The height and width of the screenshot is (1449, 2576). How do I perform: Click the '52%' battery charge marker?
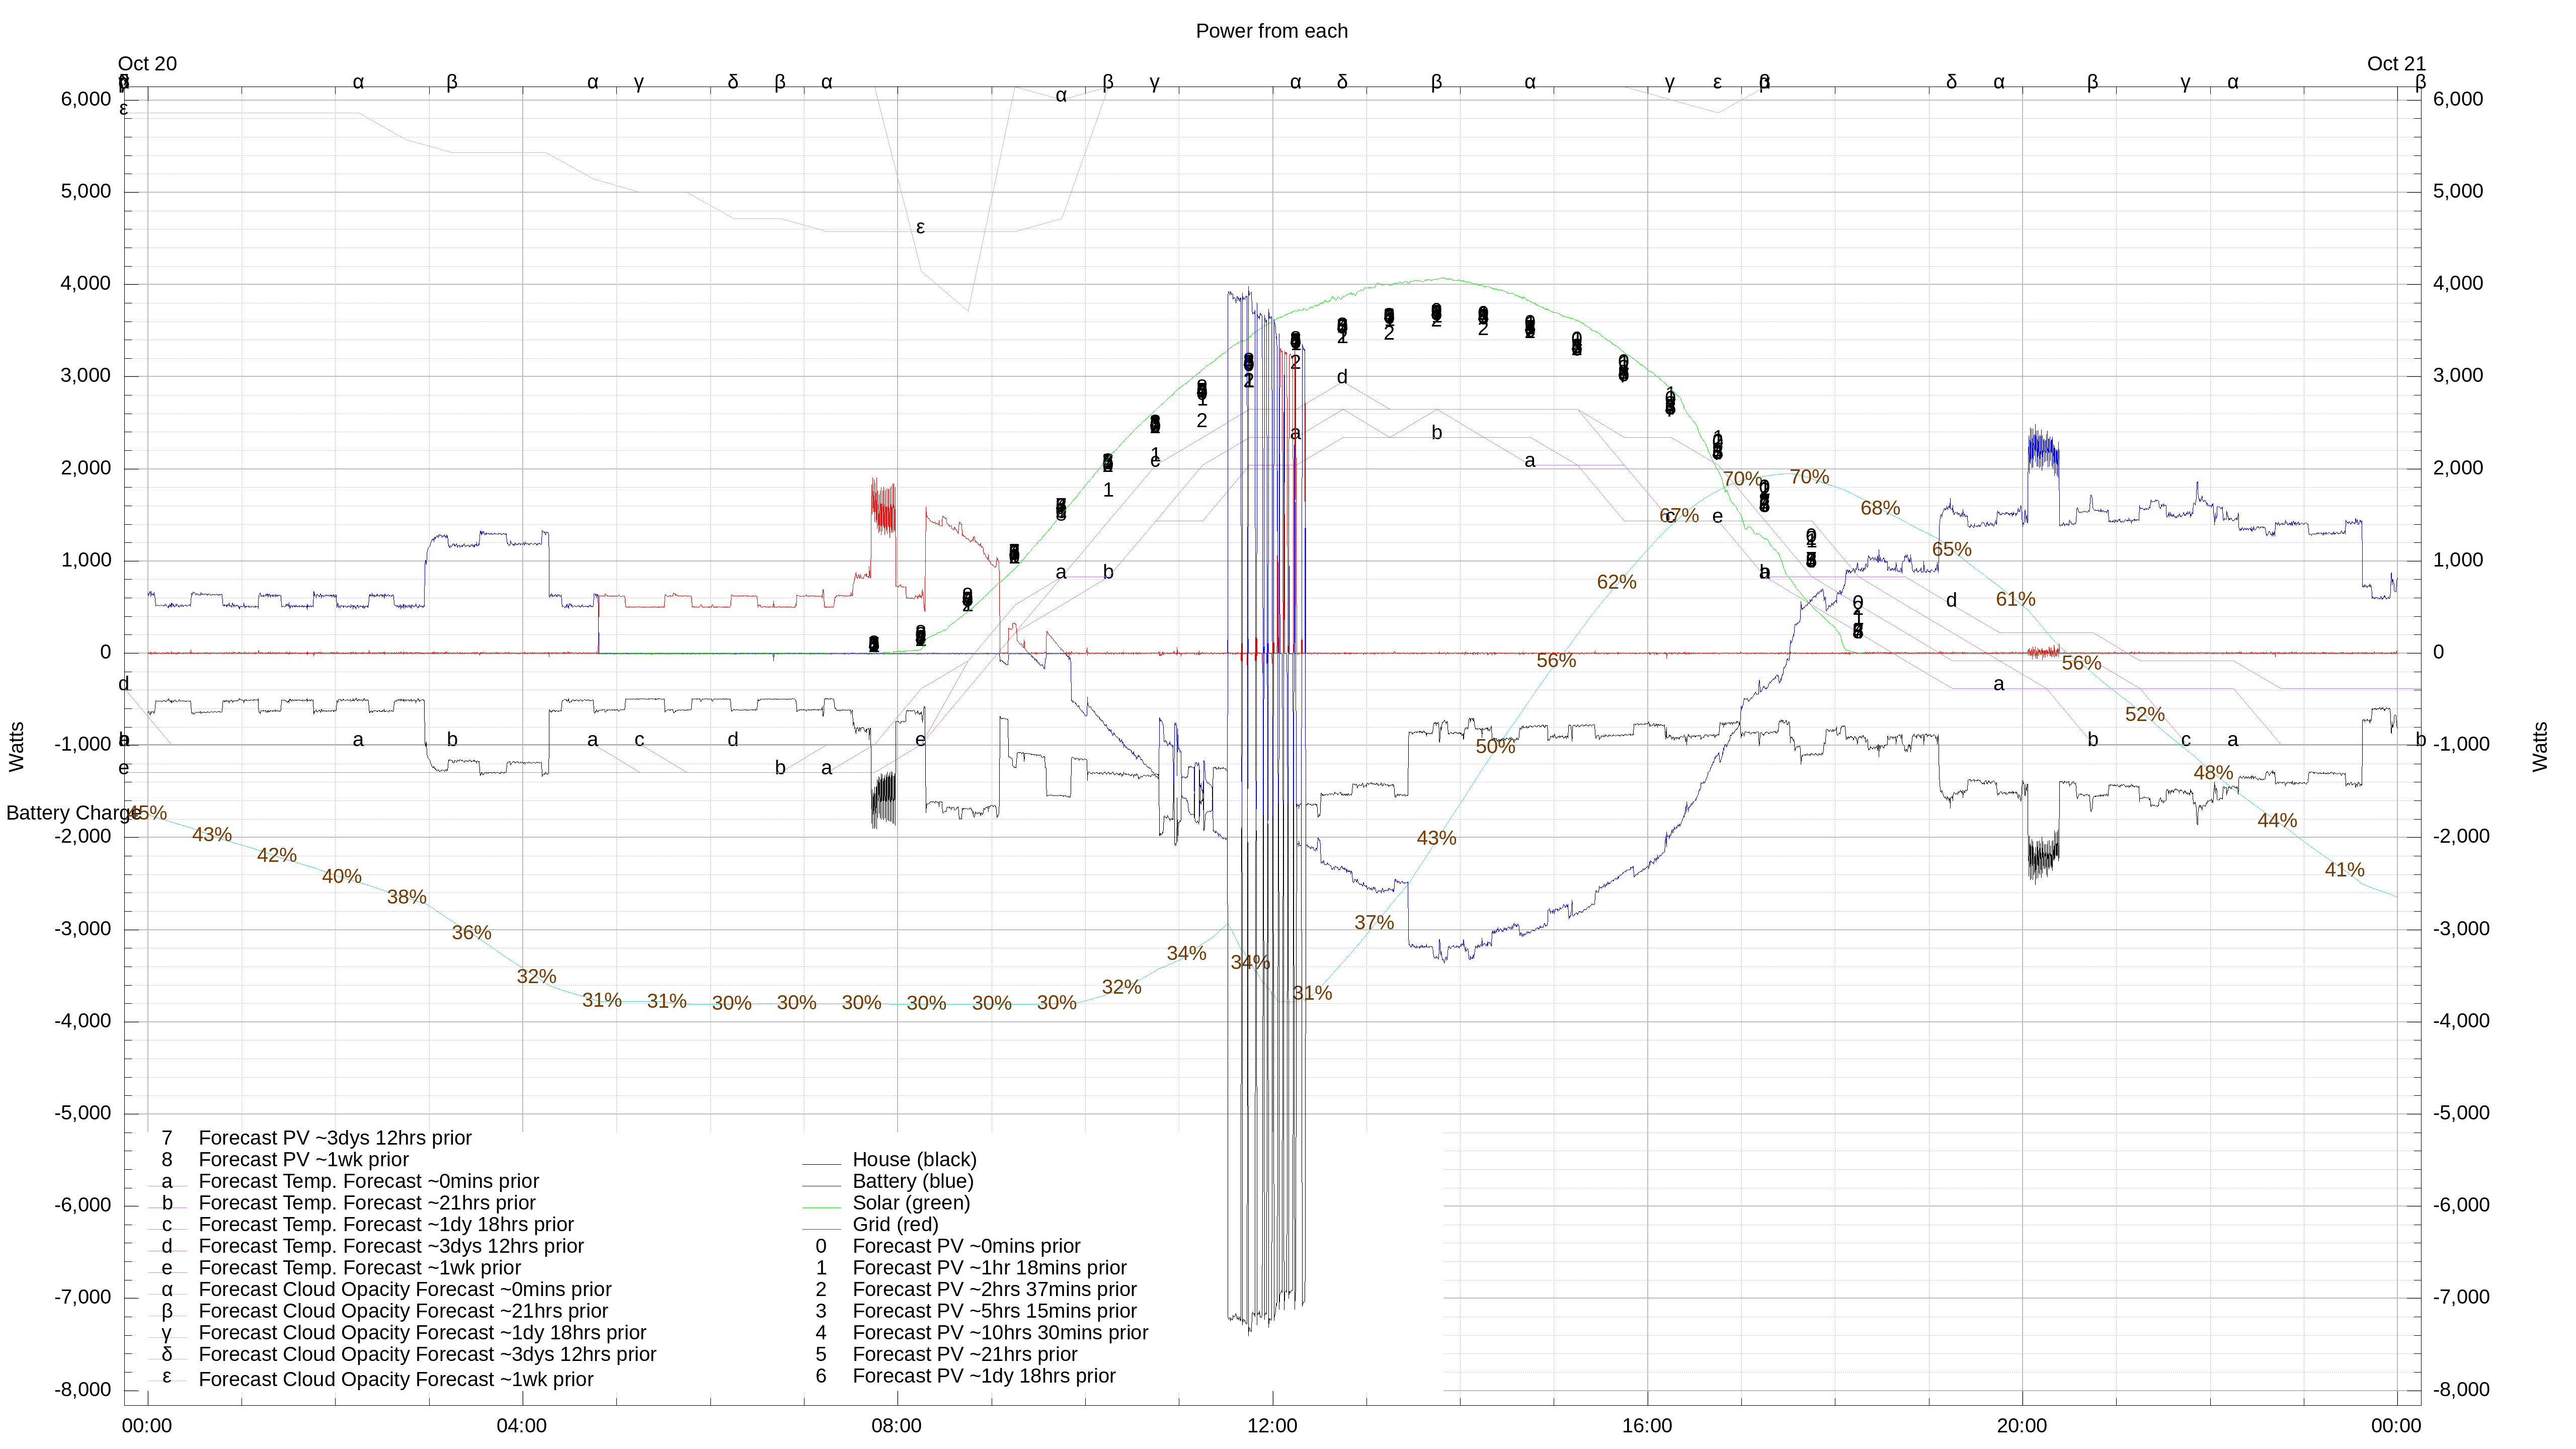pos(2144,715)
